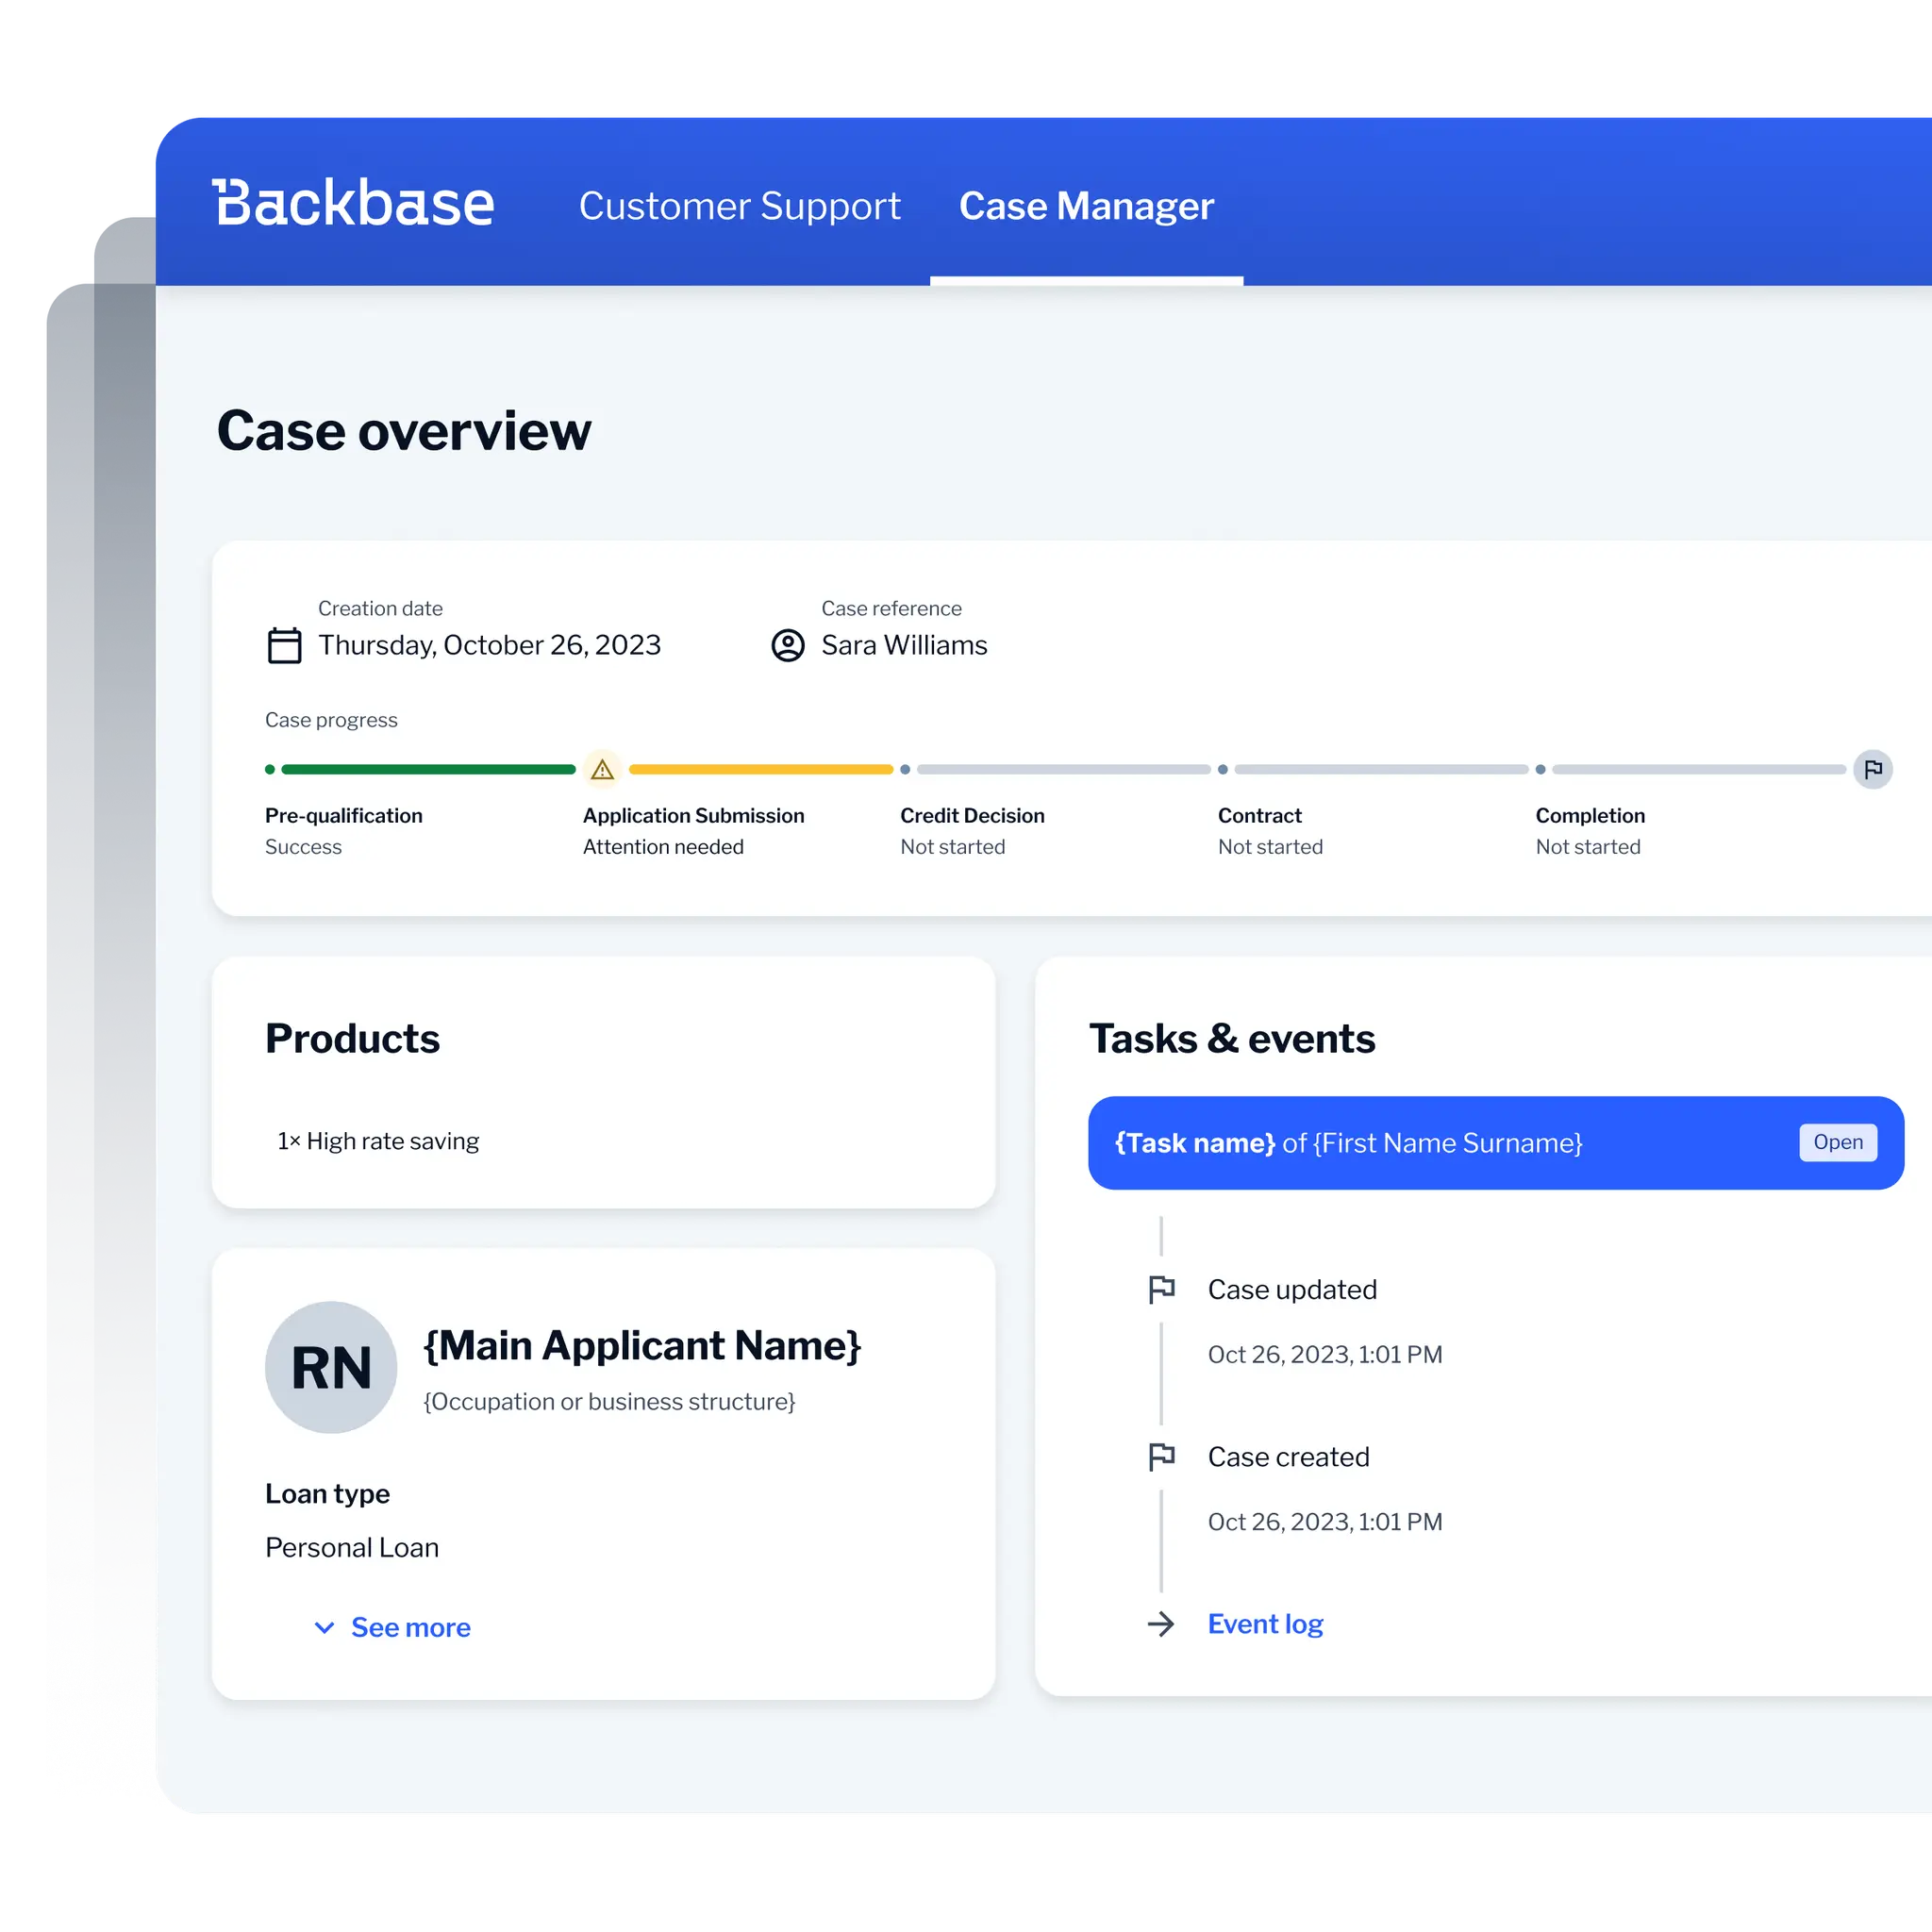Select the Credit Decision step label
This screenshot has height=1932, width=1932.
(x=971, y=815)
